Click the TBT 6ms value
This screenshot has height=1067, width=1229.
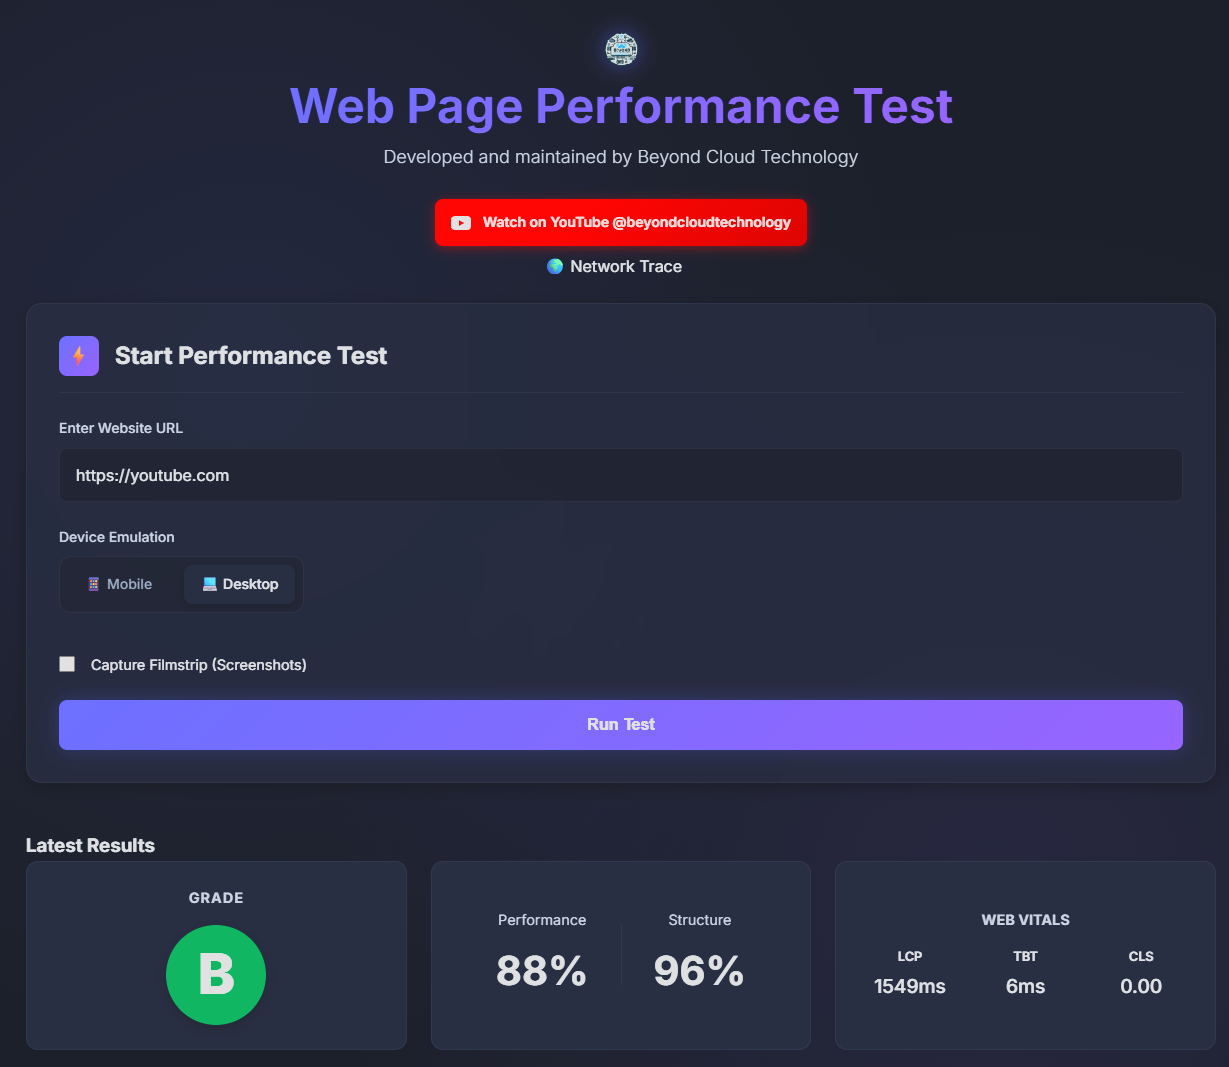pos(1025,986)
